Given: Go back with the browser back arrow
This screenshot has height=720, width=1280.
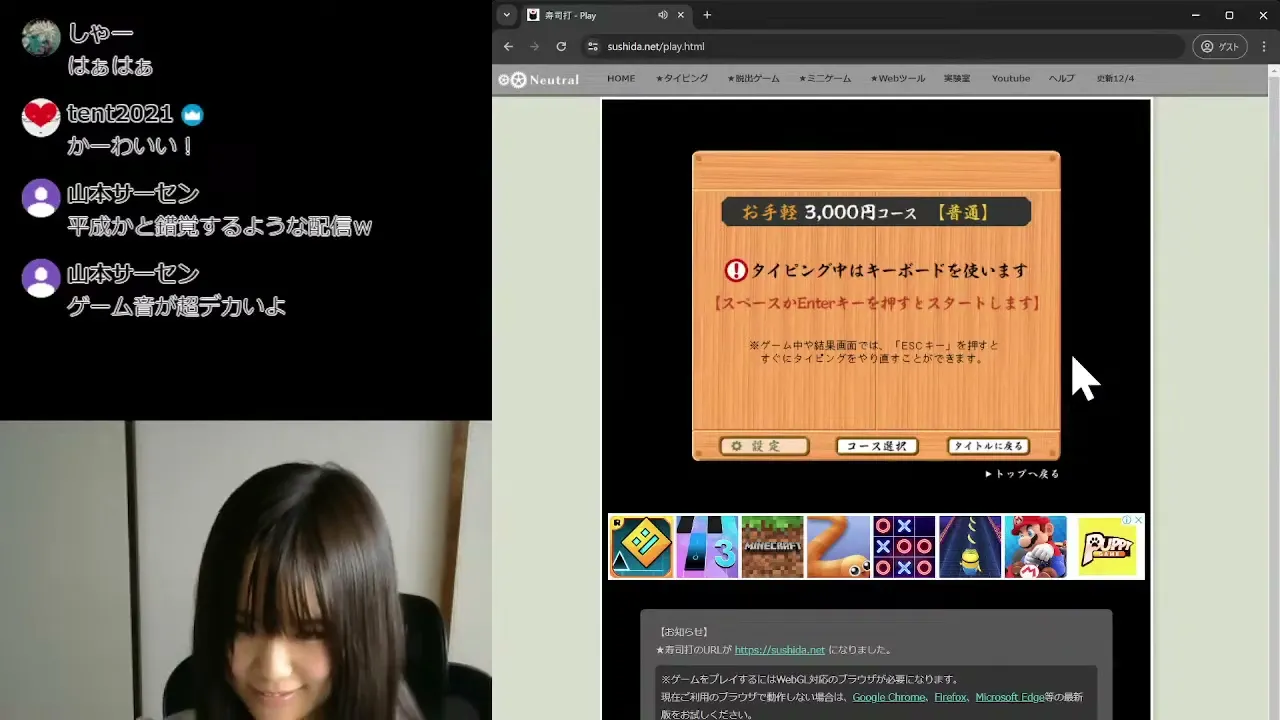Looking at the screenshot, I should tap(508, 46).
